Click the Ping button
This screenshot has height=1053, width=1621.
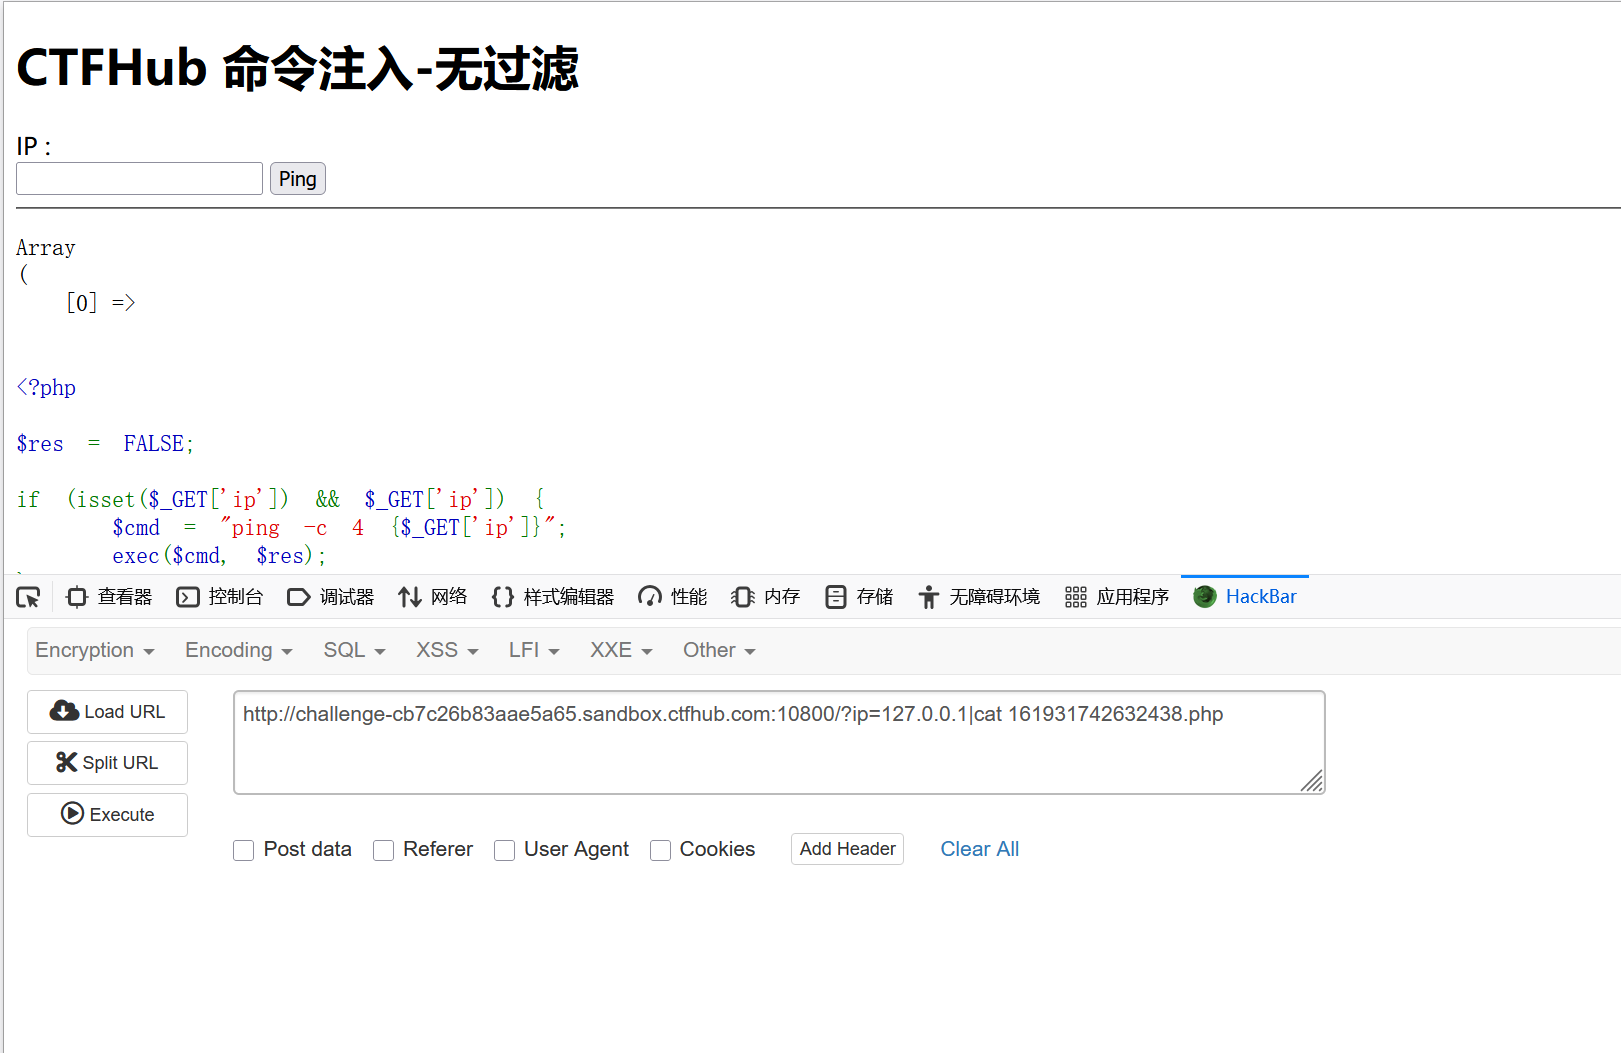click(x=298, y=179)
